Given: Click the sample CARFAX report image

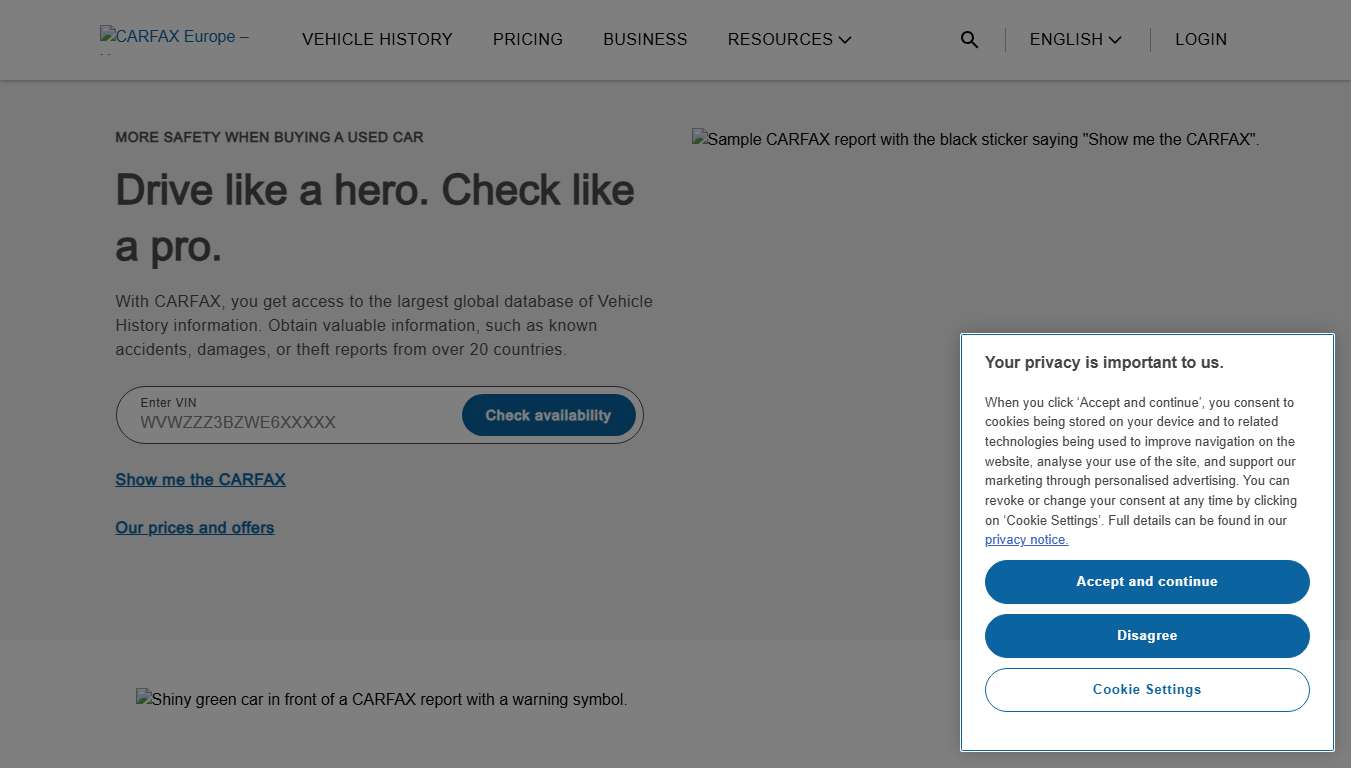Looking at the screenshot, I should [x=975, y=140].
